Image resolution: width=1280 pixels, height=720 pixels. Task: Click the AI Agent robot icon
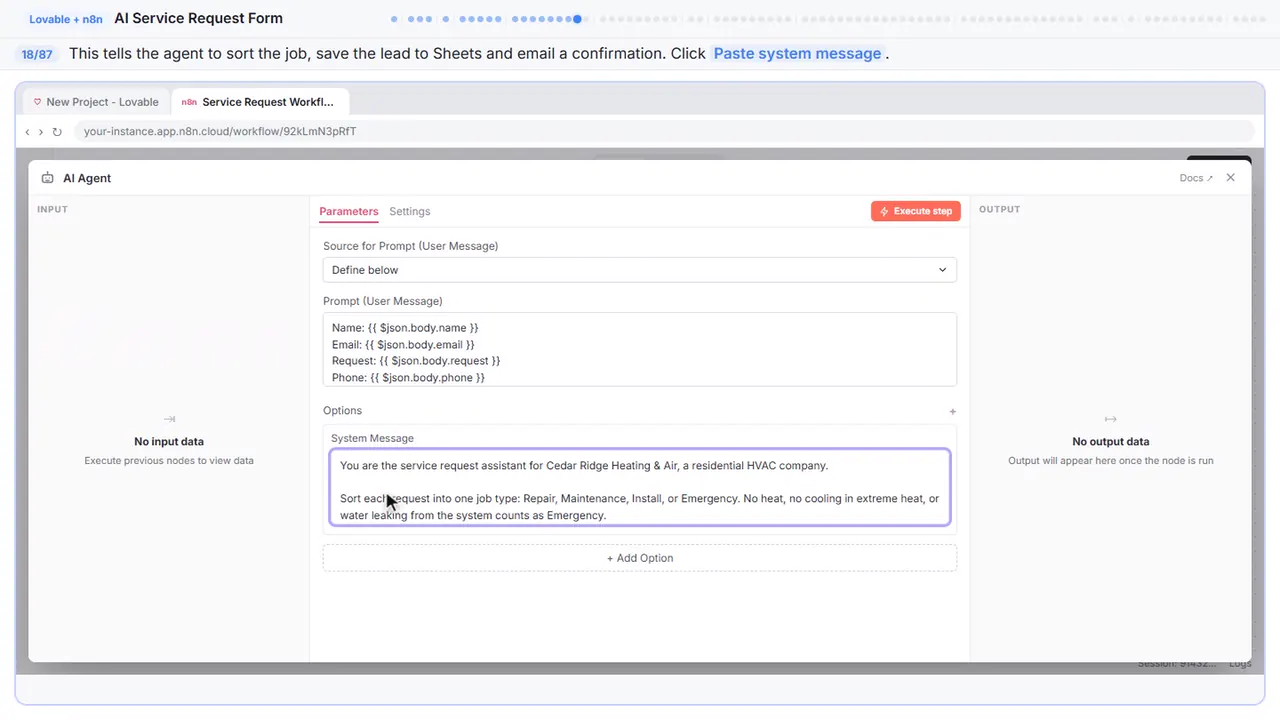47,178
